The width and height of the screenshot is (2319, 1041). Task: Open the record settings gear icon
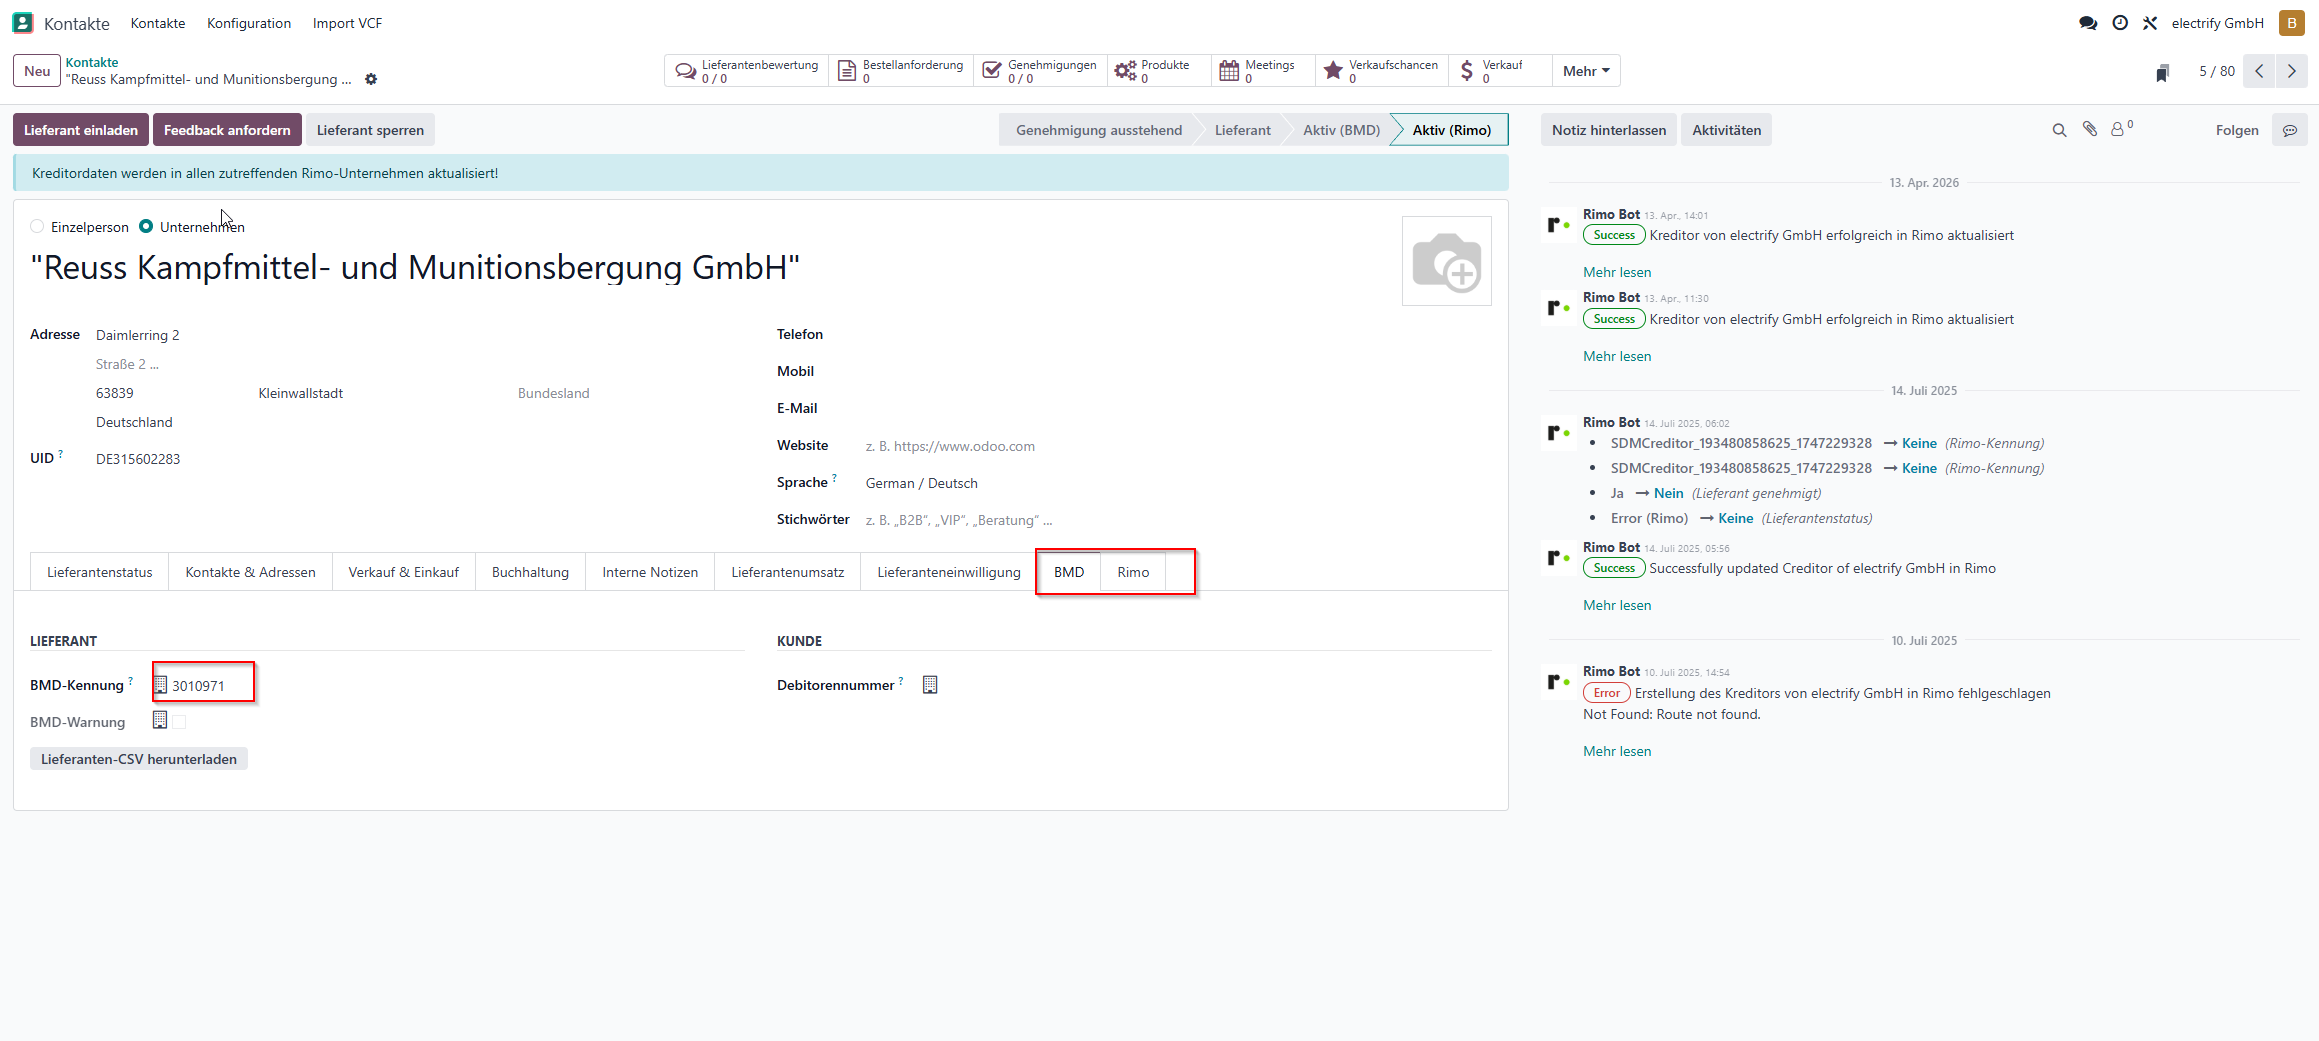[371, 79]
